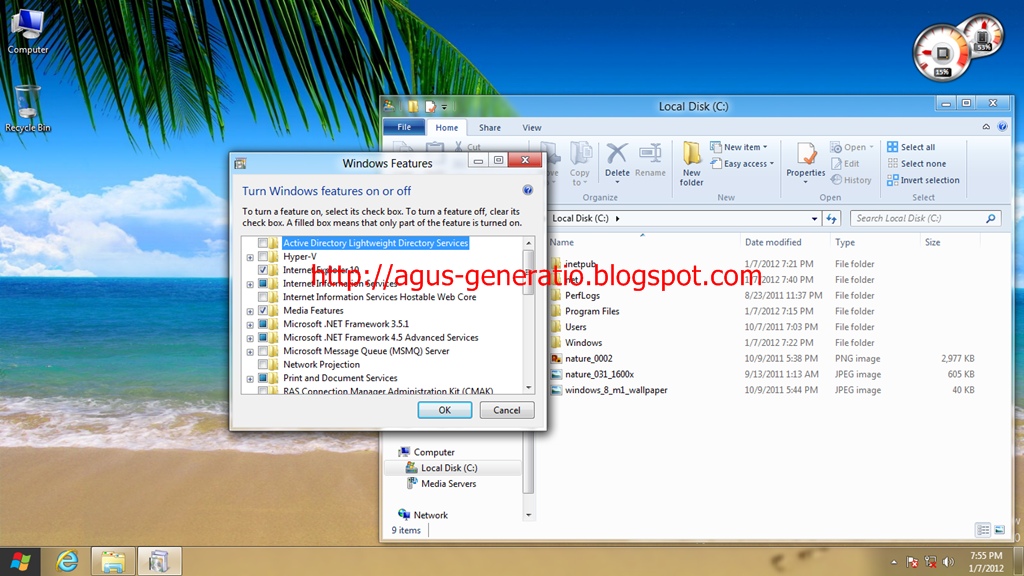The width and height of the screenshot is (1024, 576).
Task: Toggle Microsoft .NET Framework 3.5.1 checkbox
Action: tap(263, 324)
